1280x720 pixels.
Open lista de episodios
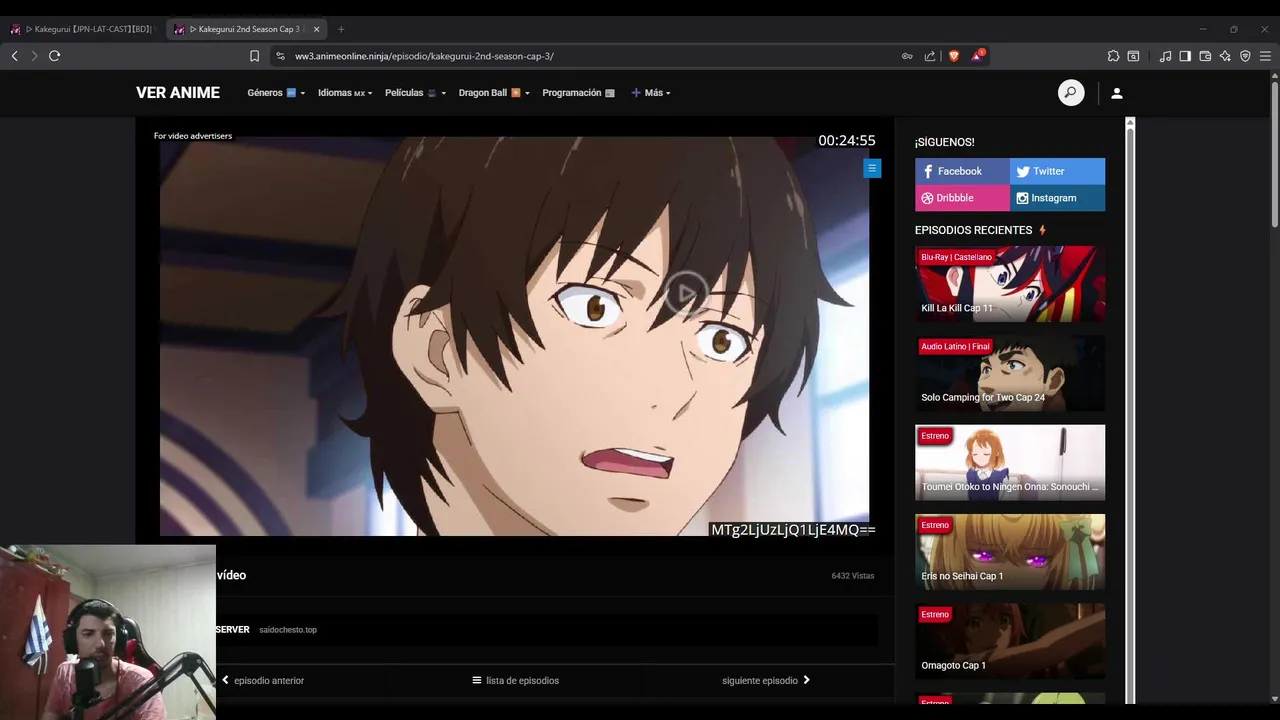pos(516,681)
